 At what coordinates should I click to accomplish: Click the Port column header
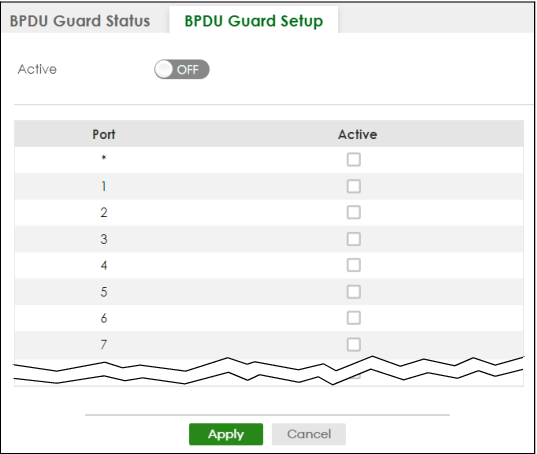coord(104,134)
